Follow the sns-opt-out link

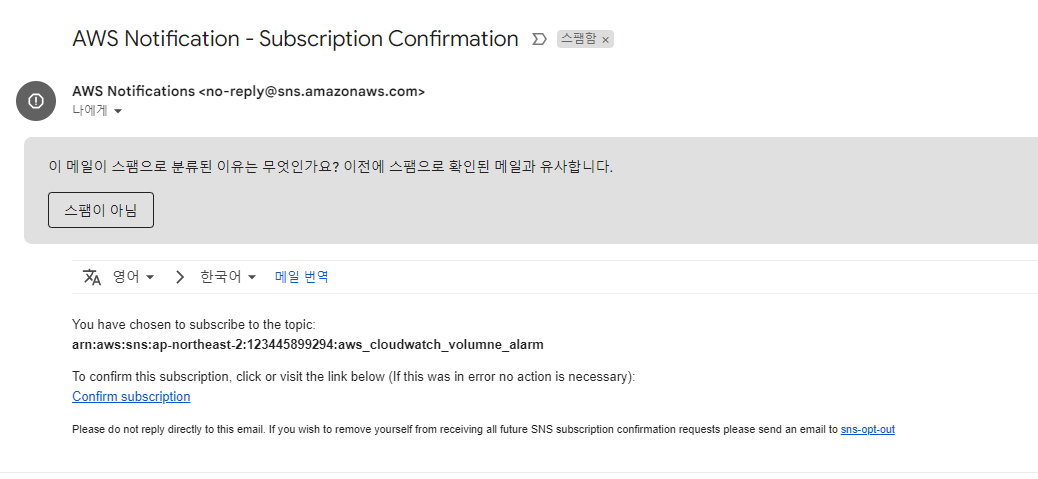pos(867,429)
